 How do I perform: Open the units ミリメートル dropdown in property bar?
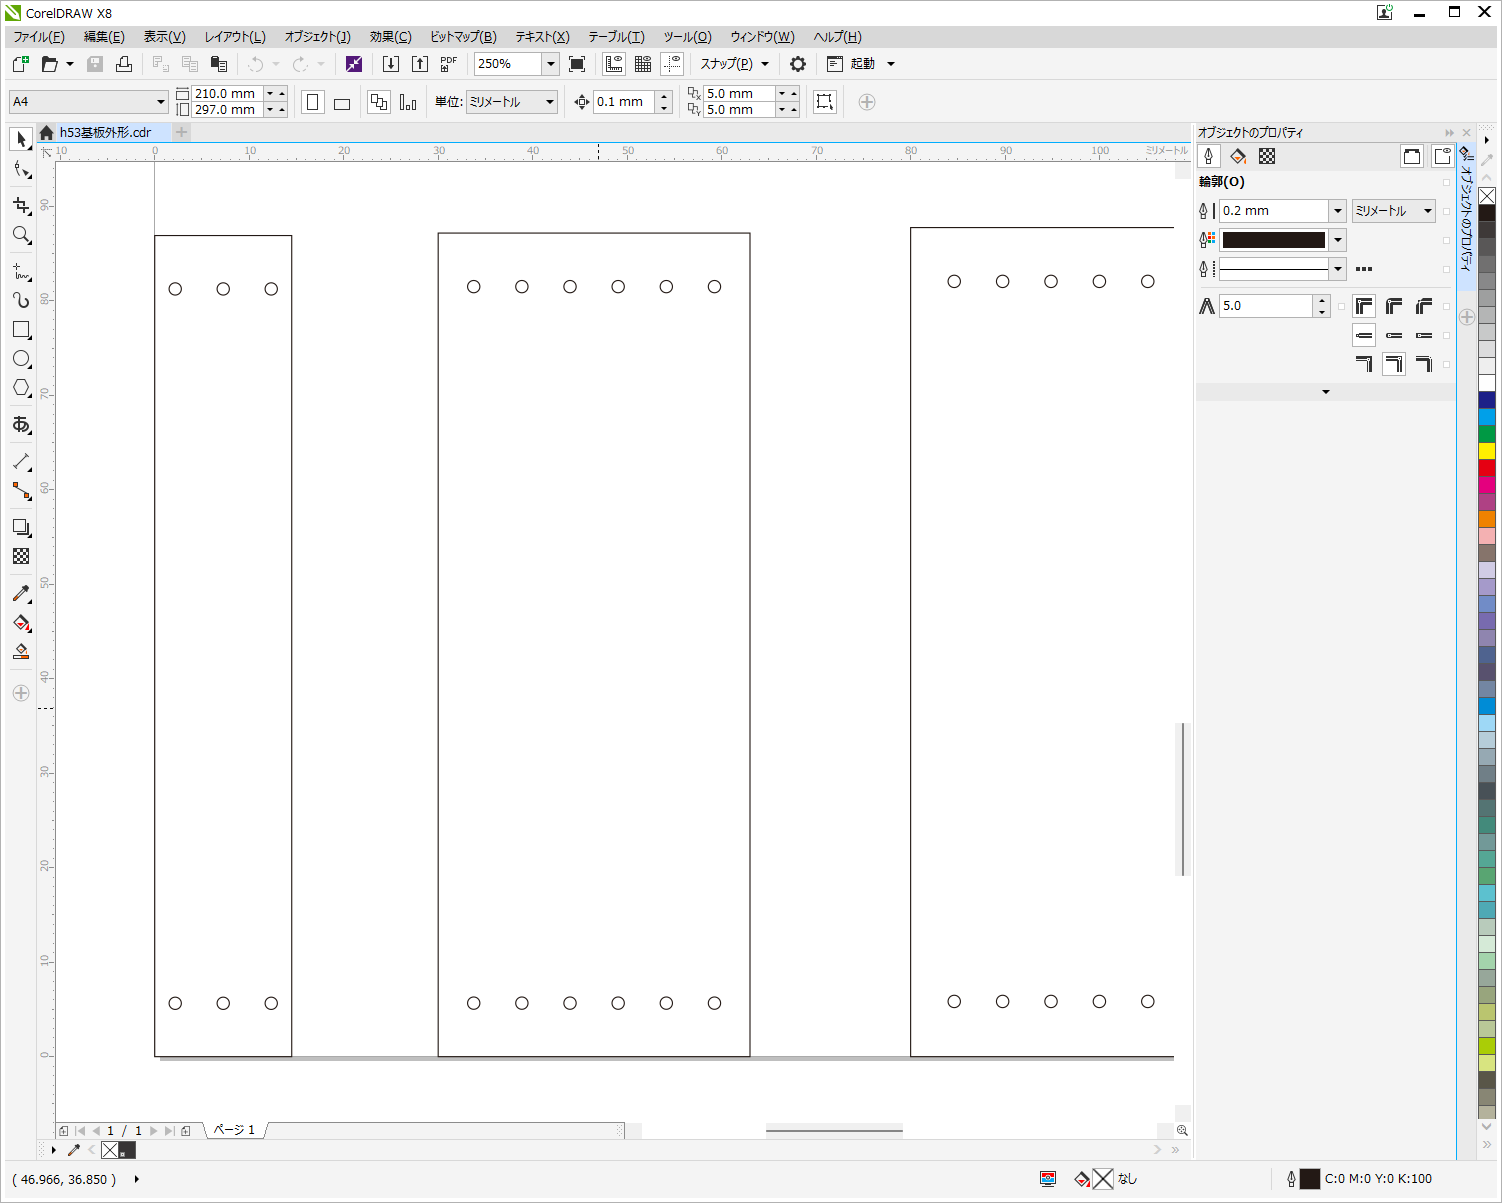549,102
